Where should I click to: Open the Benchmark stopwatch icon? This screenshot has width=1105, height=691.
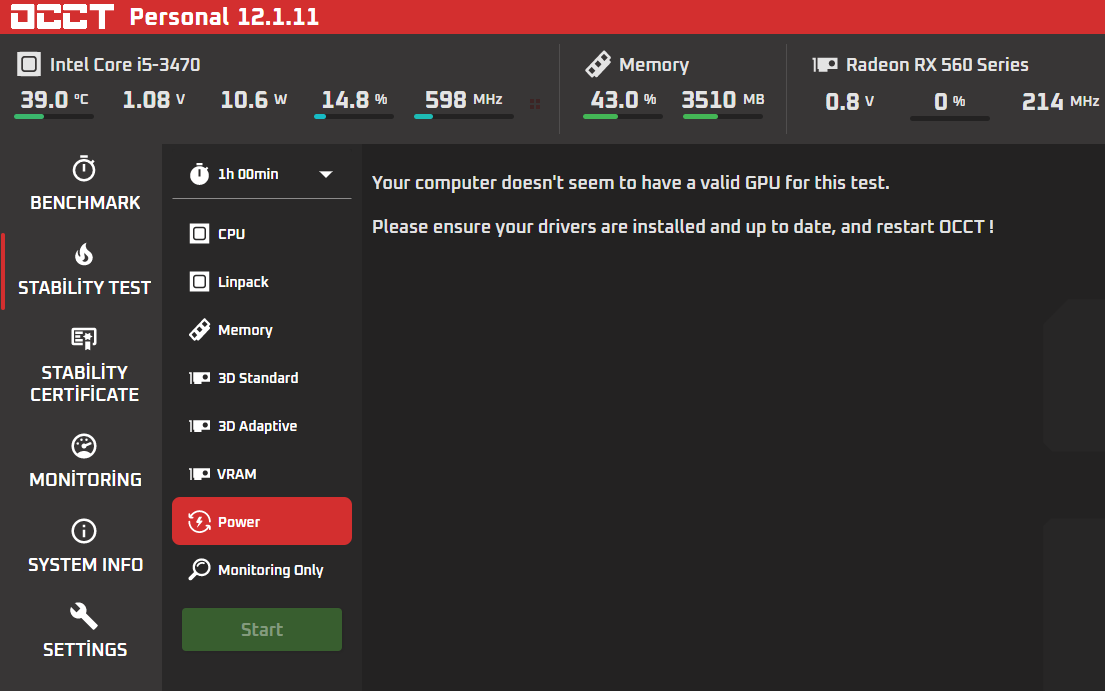(x=84, y=169)
